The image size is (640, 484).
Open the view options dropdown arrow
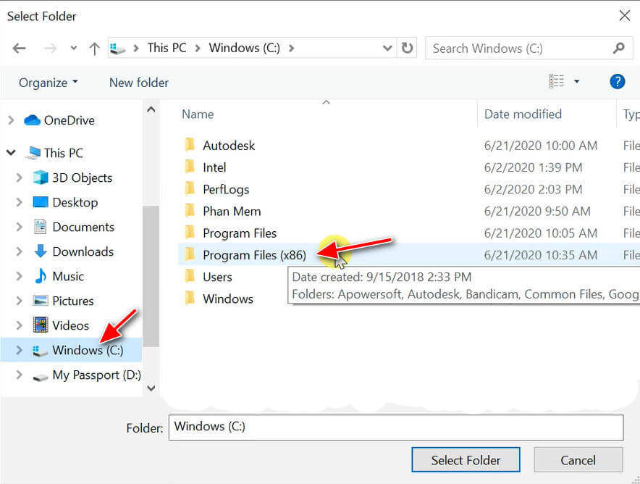pyautogui.click(x=577, y=82)
